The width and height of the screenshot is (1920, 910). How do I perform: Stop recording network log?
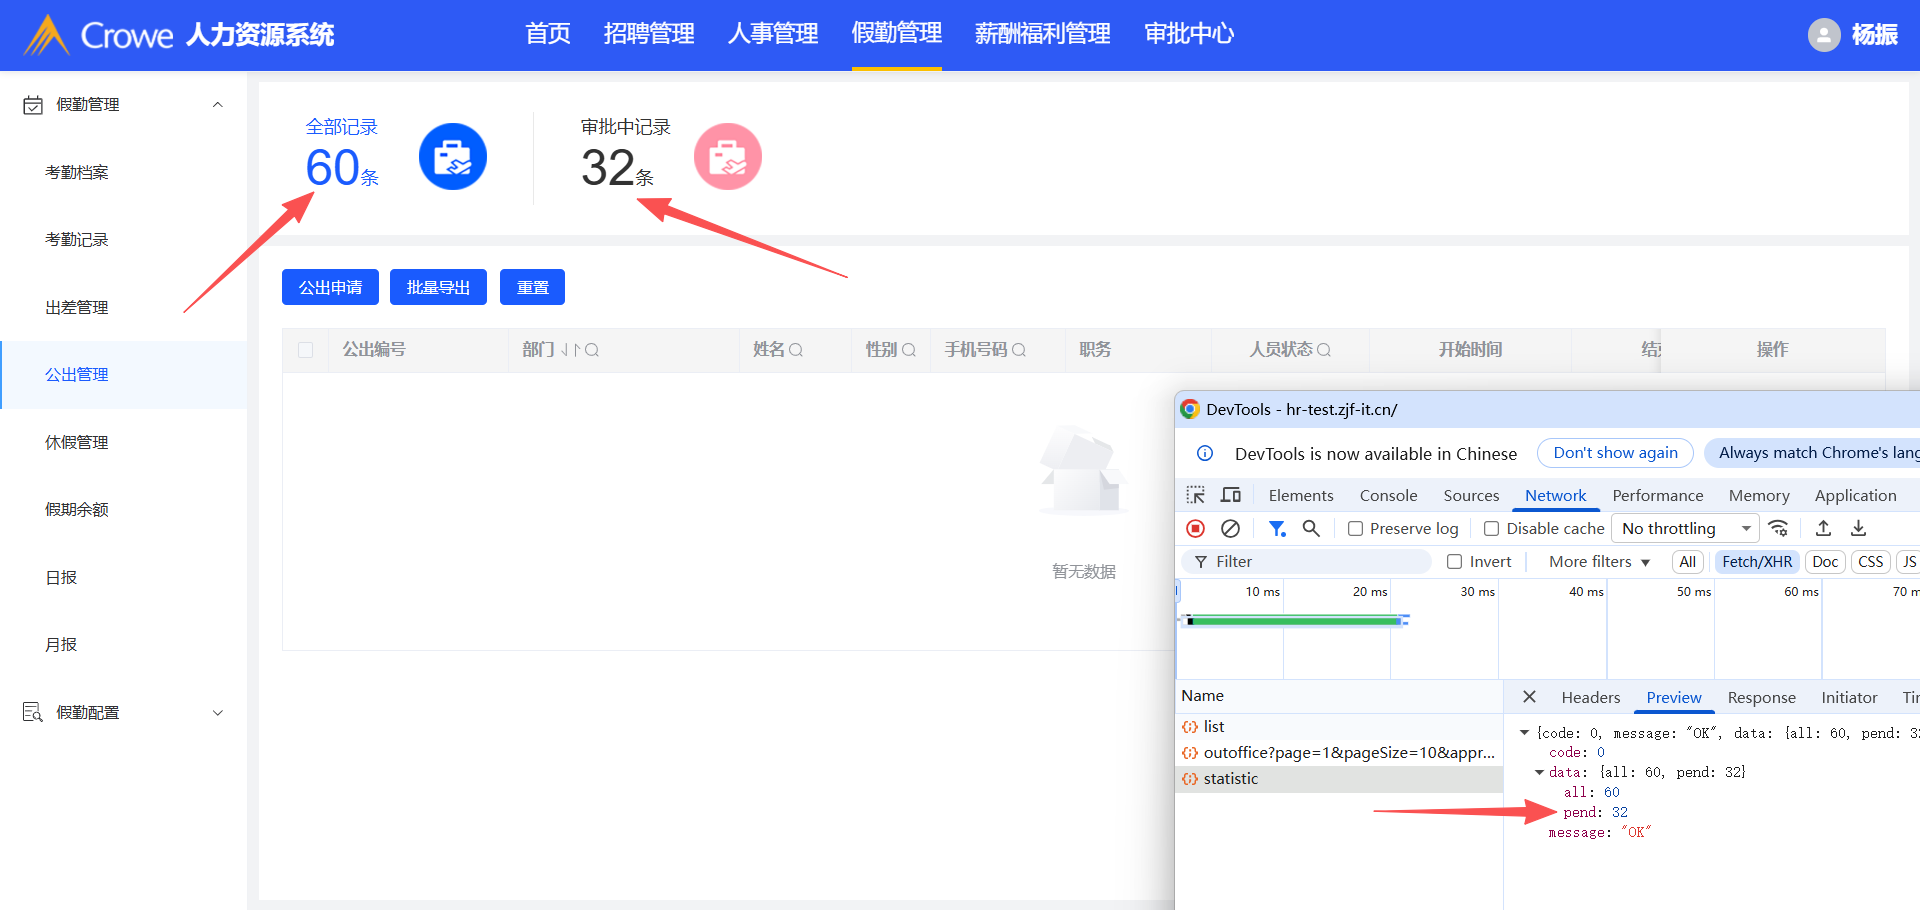click(1195, 528)
